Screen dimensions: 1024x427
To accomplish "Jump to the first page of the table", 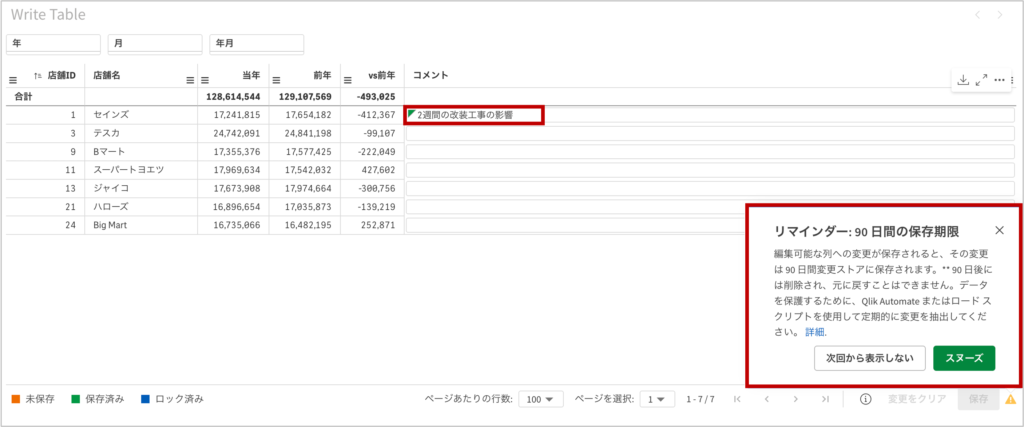I will [738, 399].
